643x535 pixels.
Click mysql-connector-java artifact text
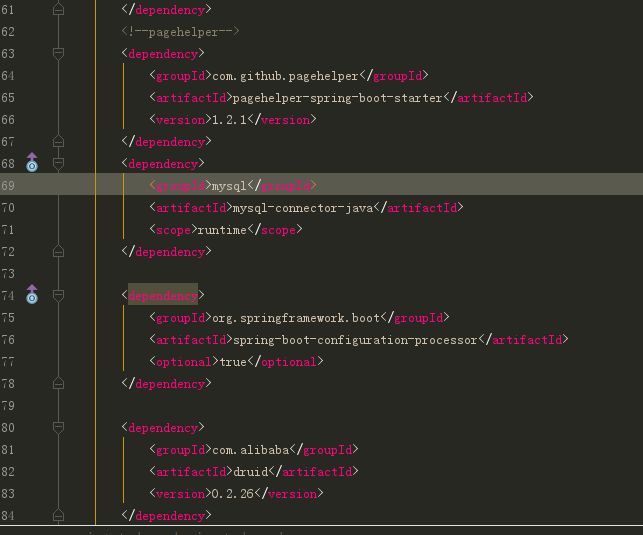coord(303,208)
